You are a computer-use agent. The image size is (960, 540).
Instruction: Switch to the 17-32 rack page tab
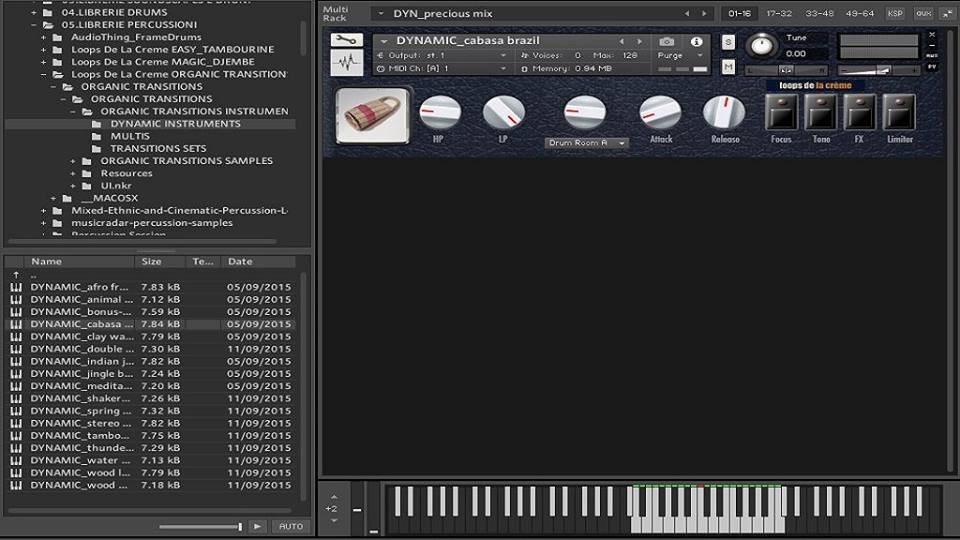pyautogui.click(x=780, y=13)
